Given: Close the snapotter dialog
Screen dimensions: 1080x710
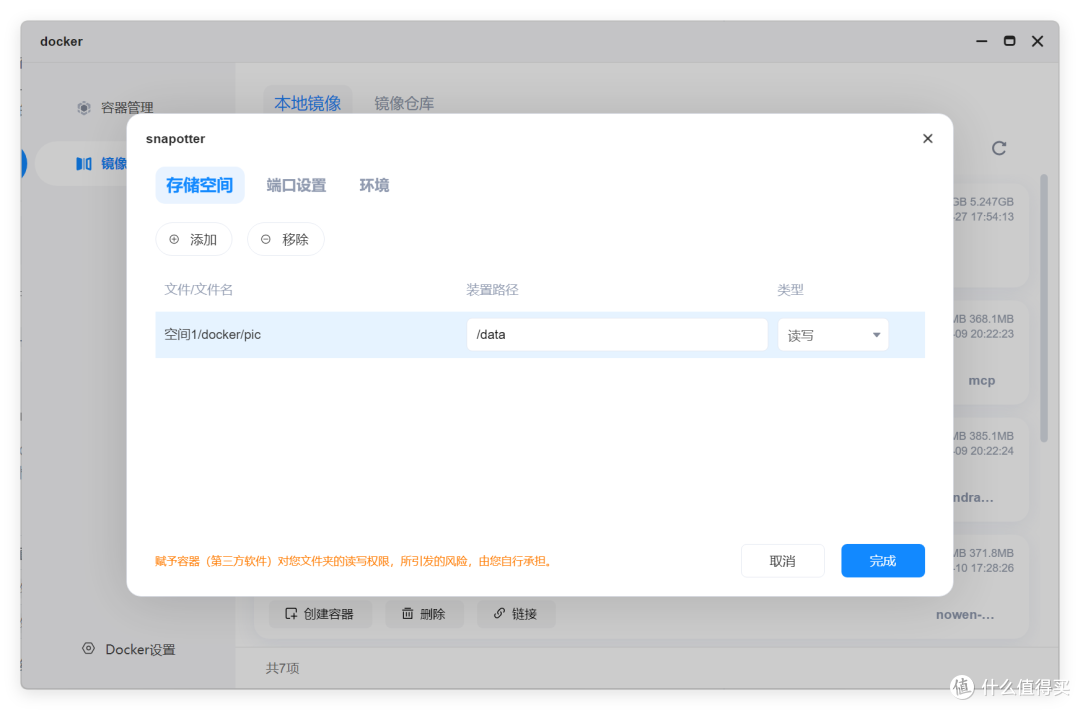Looking at the screenshot, I should click(x=927, y=138).
